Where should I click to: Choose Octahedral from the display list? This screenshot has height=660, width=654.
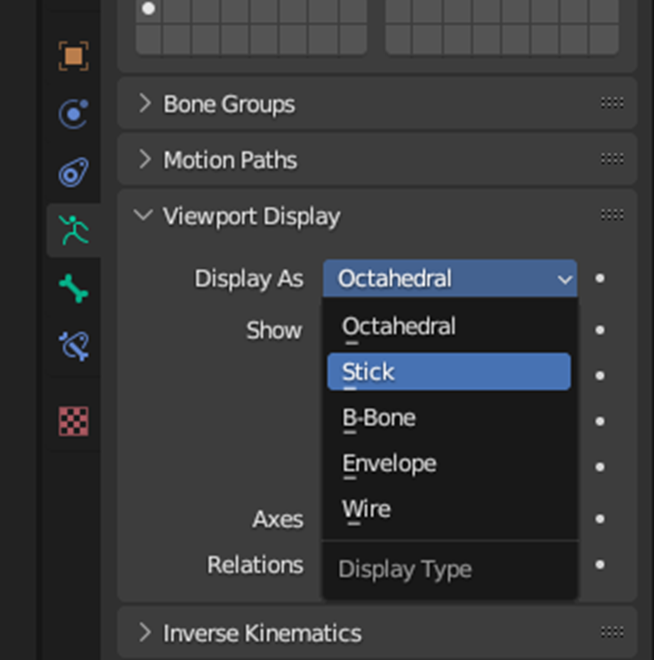coord(399,326)
